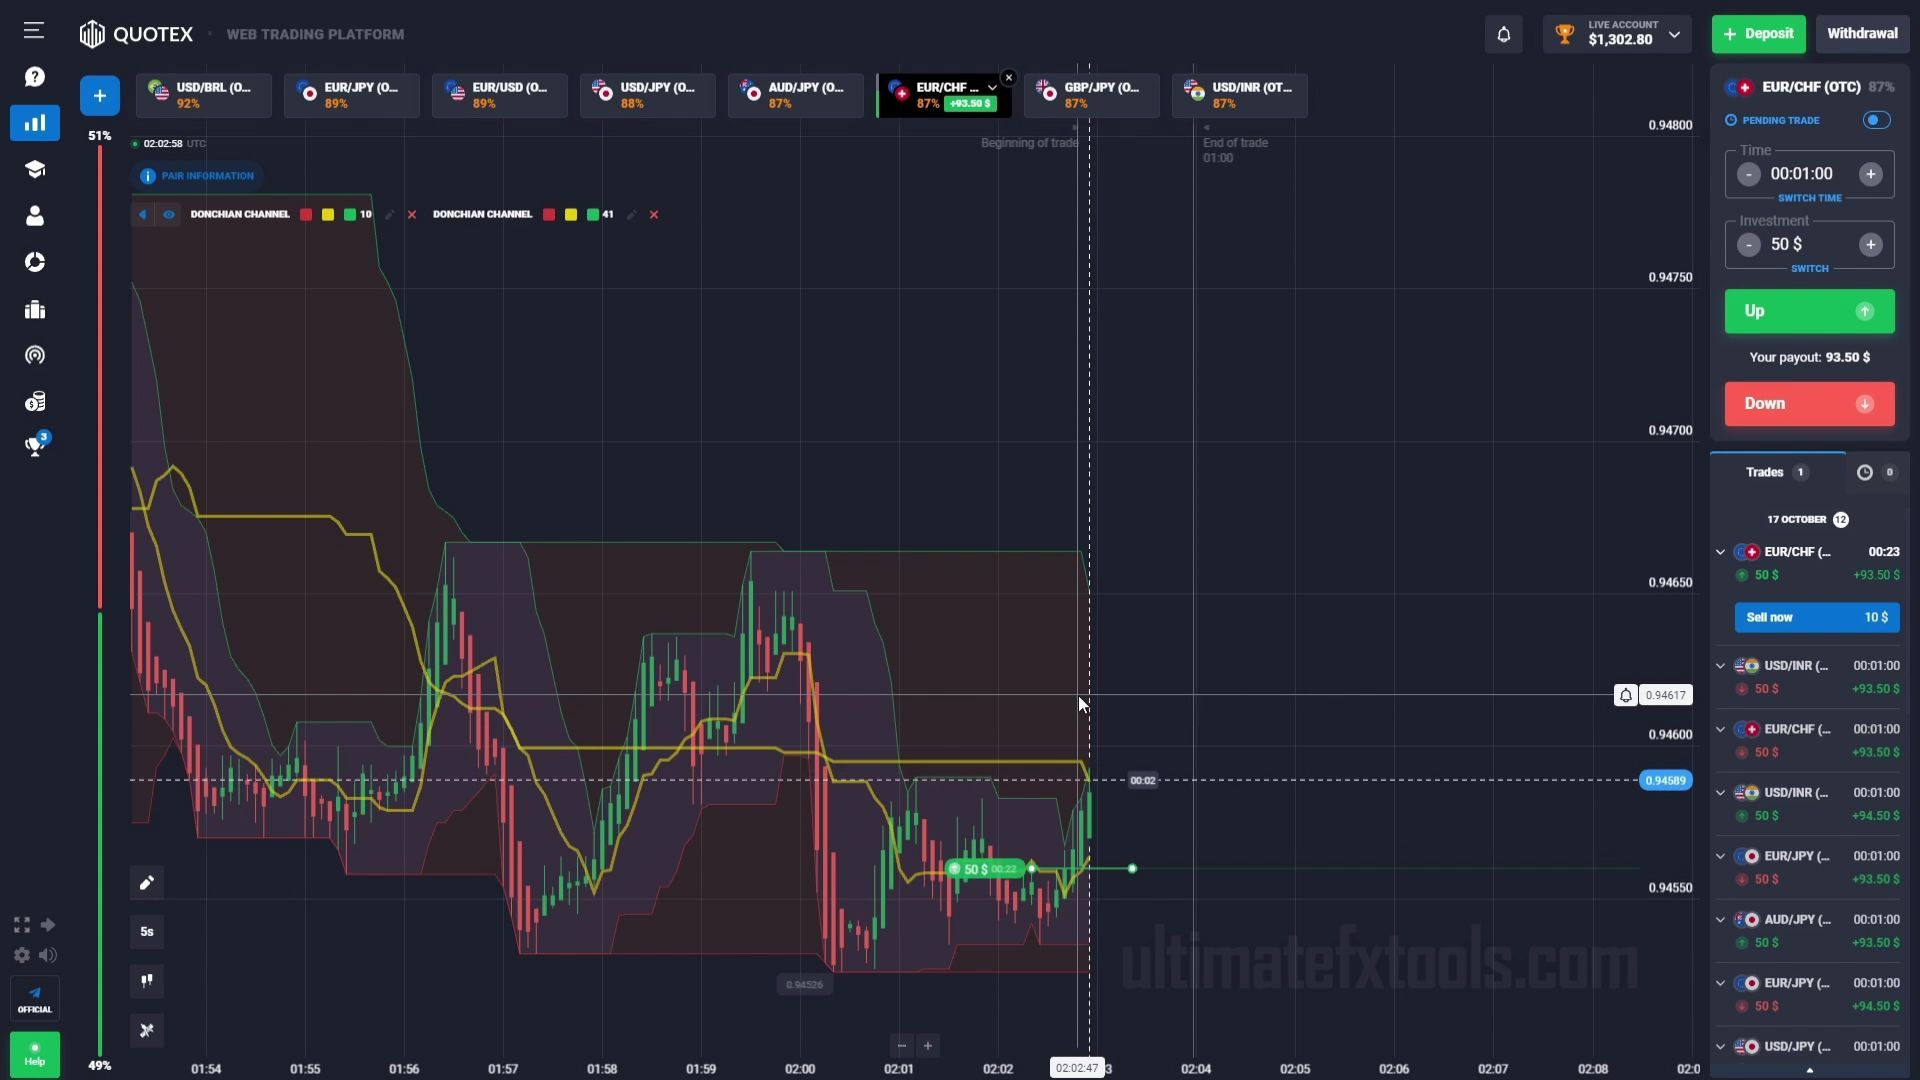The width and height of the screenshot is (1920, 1080).
Task: Open the market circle icon in sidebar
Action: tap(35, 262)
